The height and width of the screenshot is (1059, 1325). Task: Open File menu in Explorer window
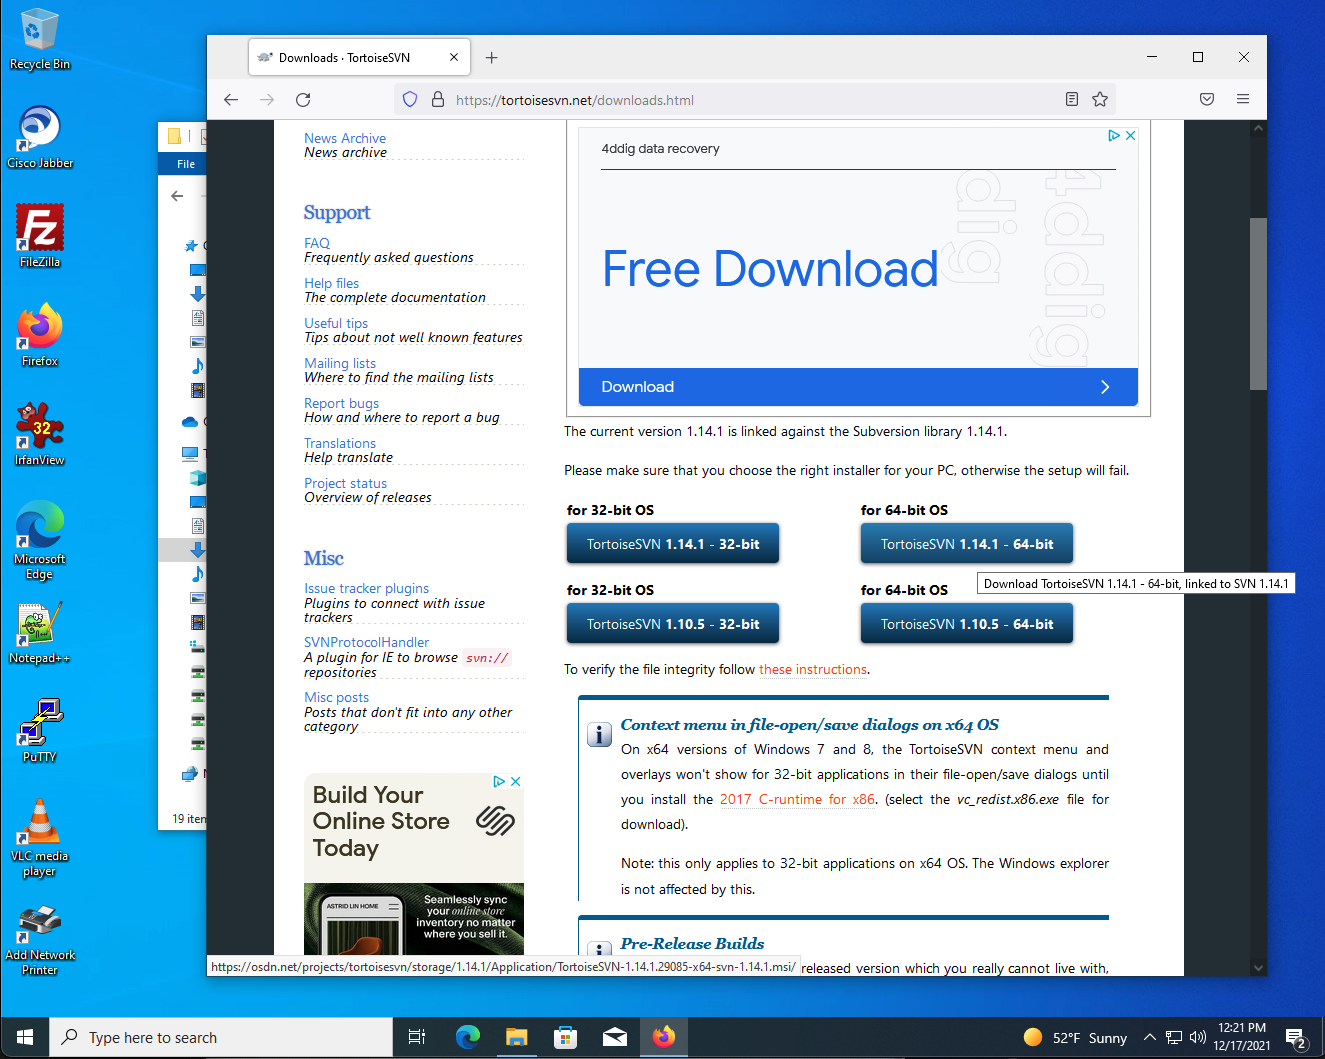[x=186, y=164]
